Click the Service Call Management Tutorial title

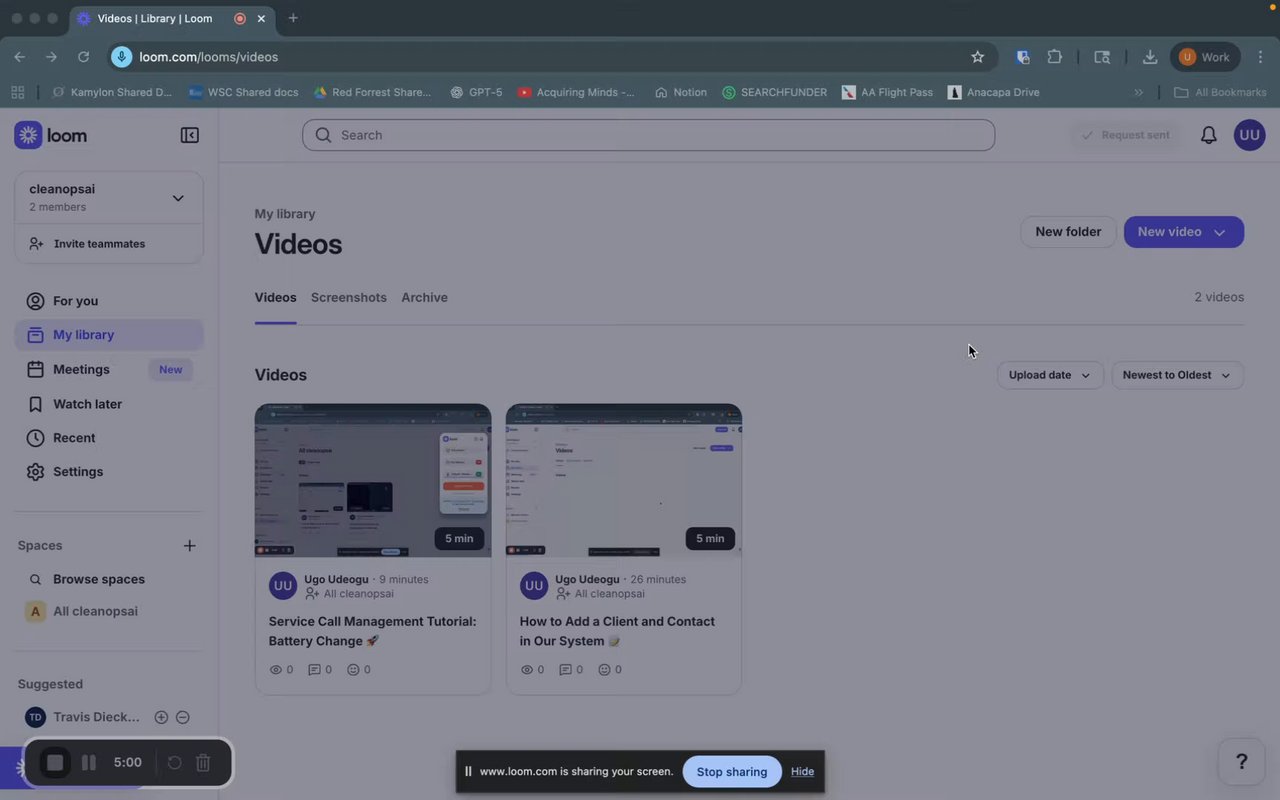click(x=372, y=631)
